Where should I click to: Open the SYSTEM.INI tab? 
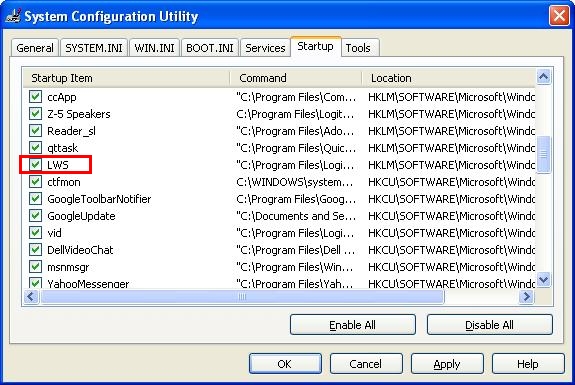pos(94,48)
